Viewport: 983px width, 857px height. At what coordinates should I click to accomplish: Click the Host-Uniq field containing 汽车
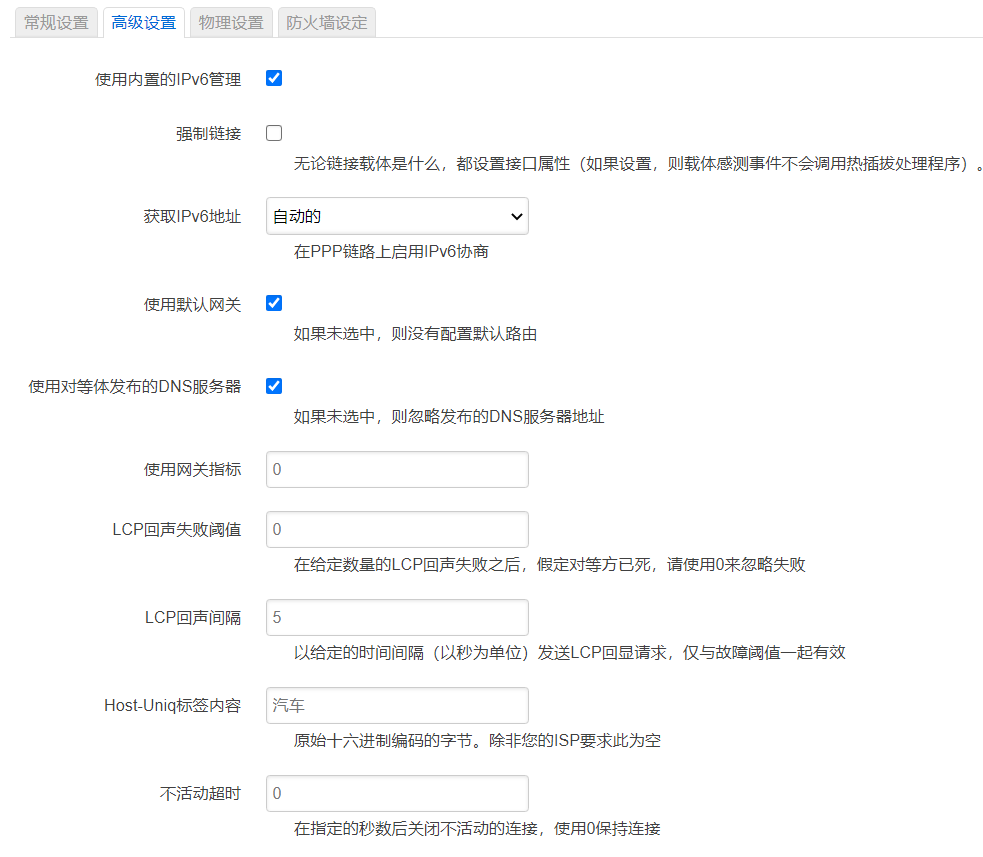tap(397, 705)
